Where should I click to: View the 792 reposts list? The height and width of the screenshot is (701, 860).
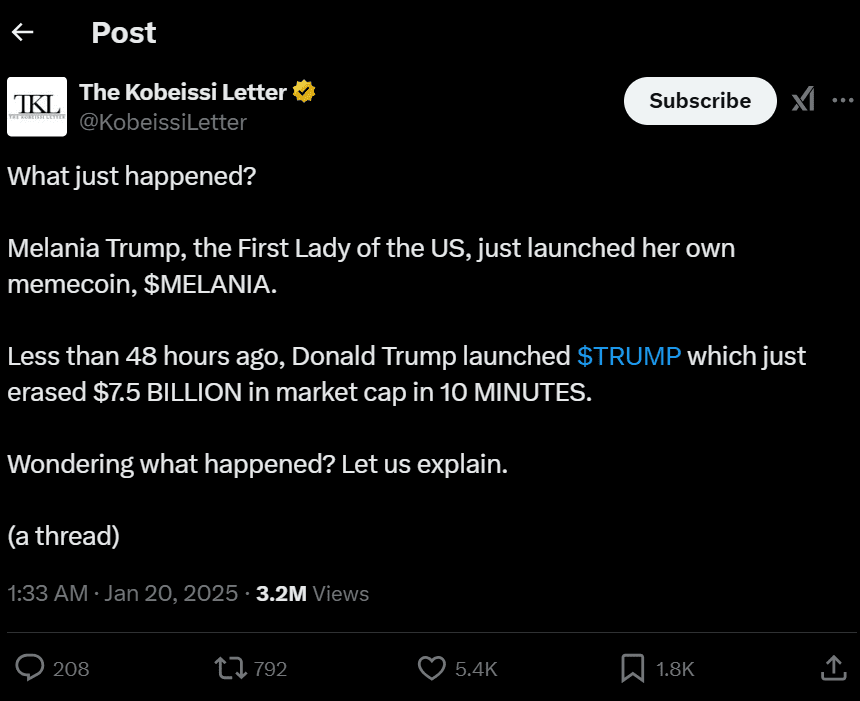coord(268,668)
